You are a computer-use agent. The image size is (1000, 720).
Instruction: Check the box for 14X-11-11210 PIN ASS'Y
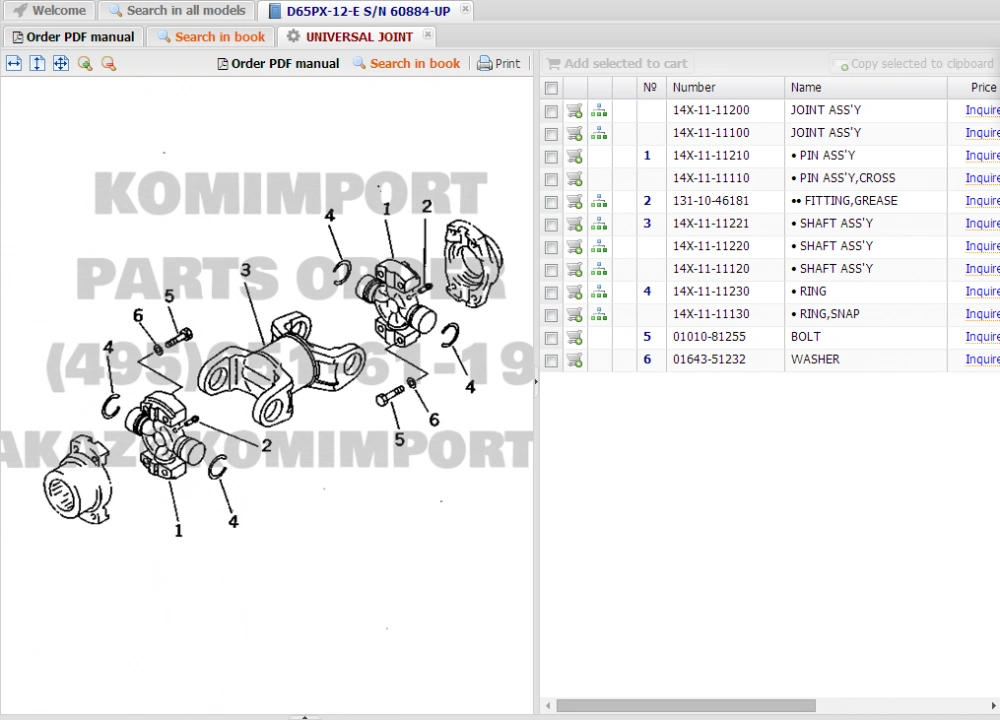click(x=552, y=157)
